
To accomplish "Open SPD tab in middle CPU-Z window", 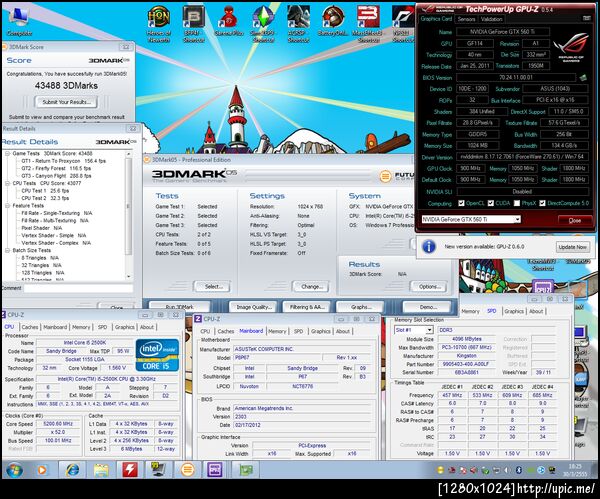I will click(298, 331).
